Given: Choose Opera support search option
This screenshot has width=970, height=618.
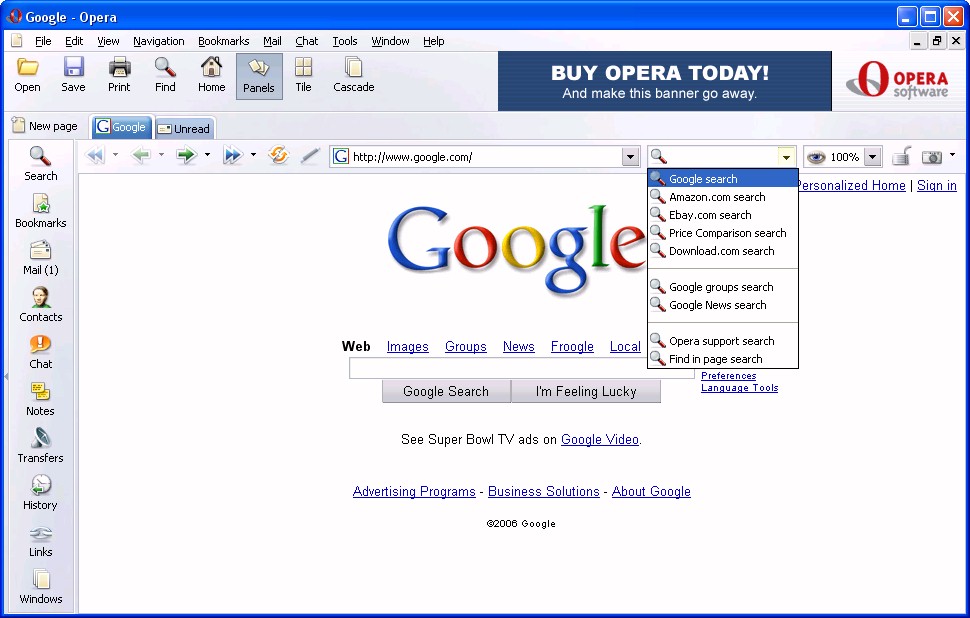Looking at the screenshot, I should click(723, 340).
